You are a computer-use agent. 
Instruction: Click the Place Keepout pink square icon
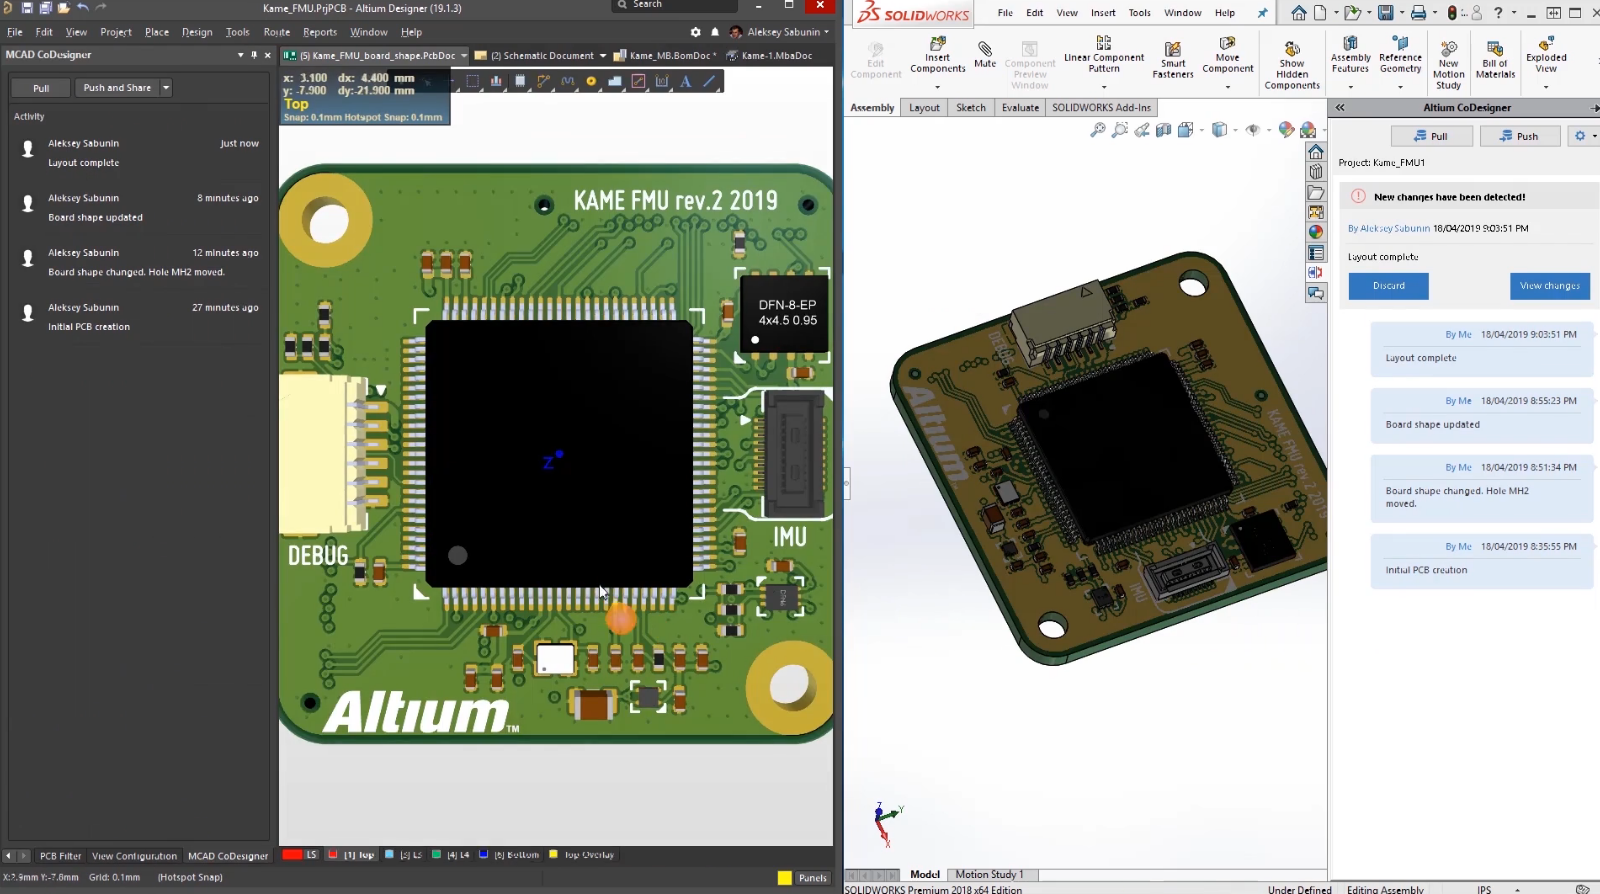[x=638, y=81]
